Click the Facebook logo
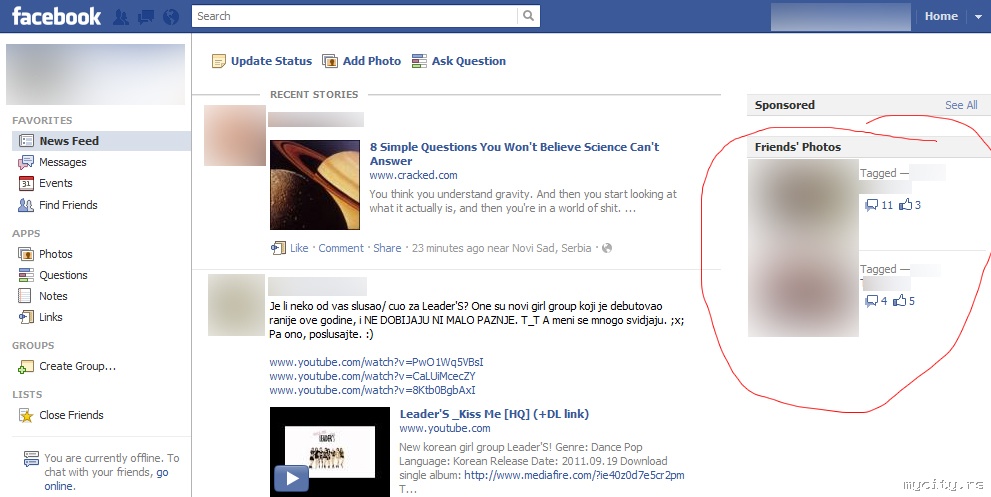Screen dimensions: 991x497 [56, 16]
